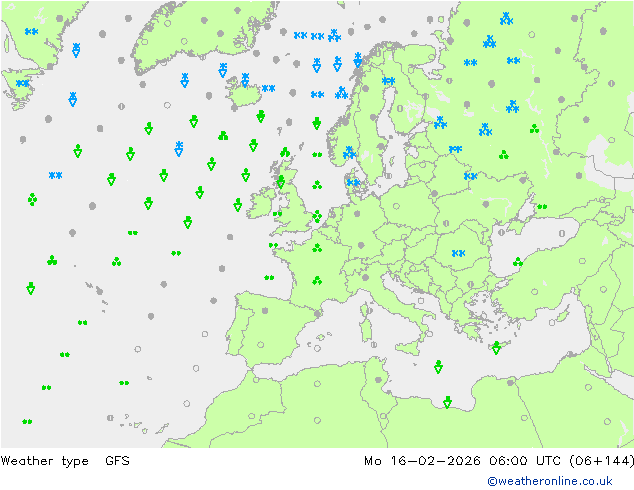Select the open circle over southern Spain
Image resolution: width=634 pixels, height=490 pixels.
(261, 345)
